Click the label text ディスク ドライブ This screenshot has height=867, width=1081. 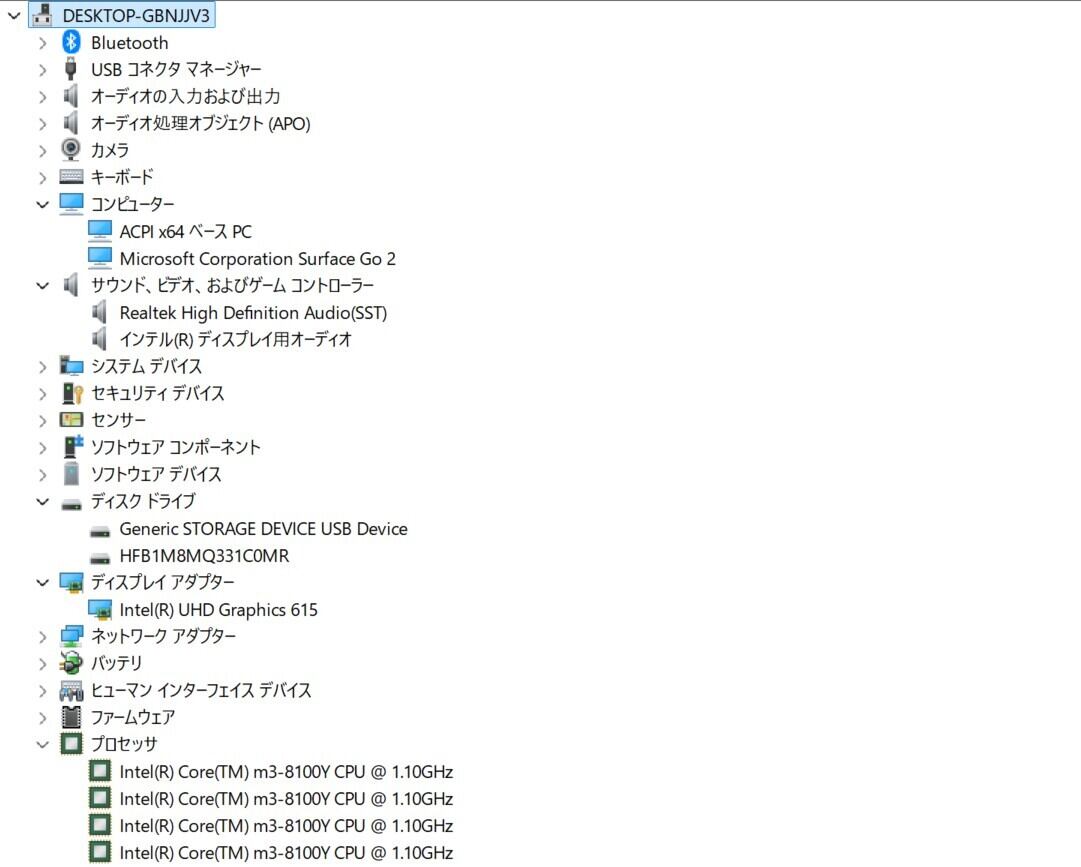click(143, 502)
